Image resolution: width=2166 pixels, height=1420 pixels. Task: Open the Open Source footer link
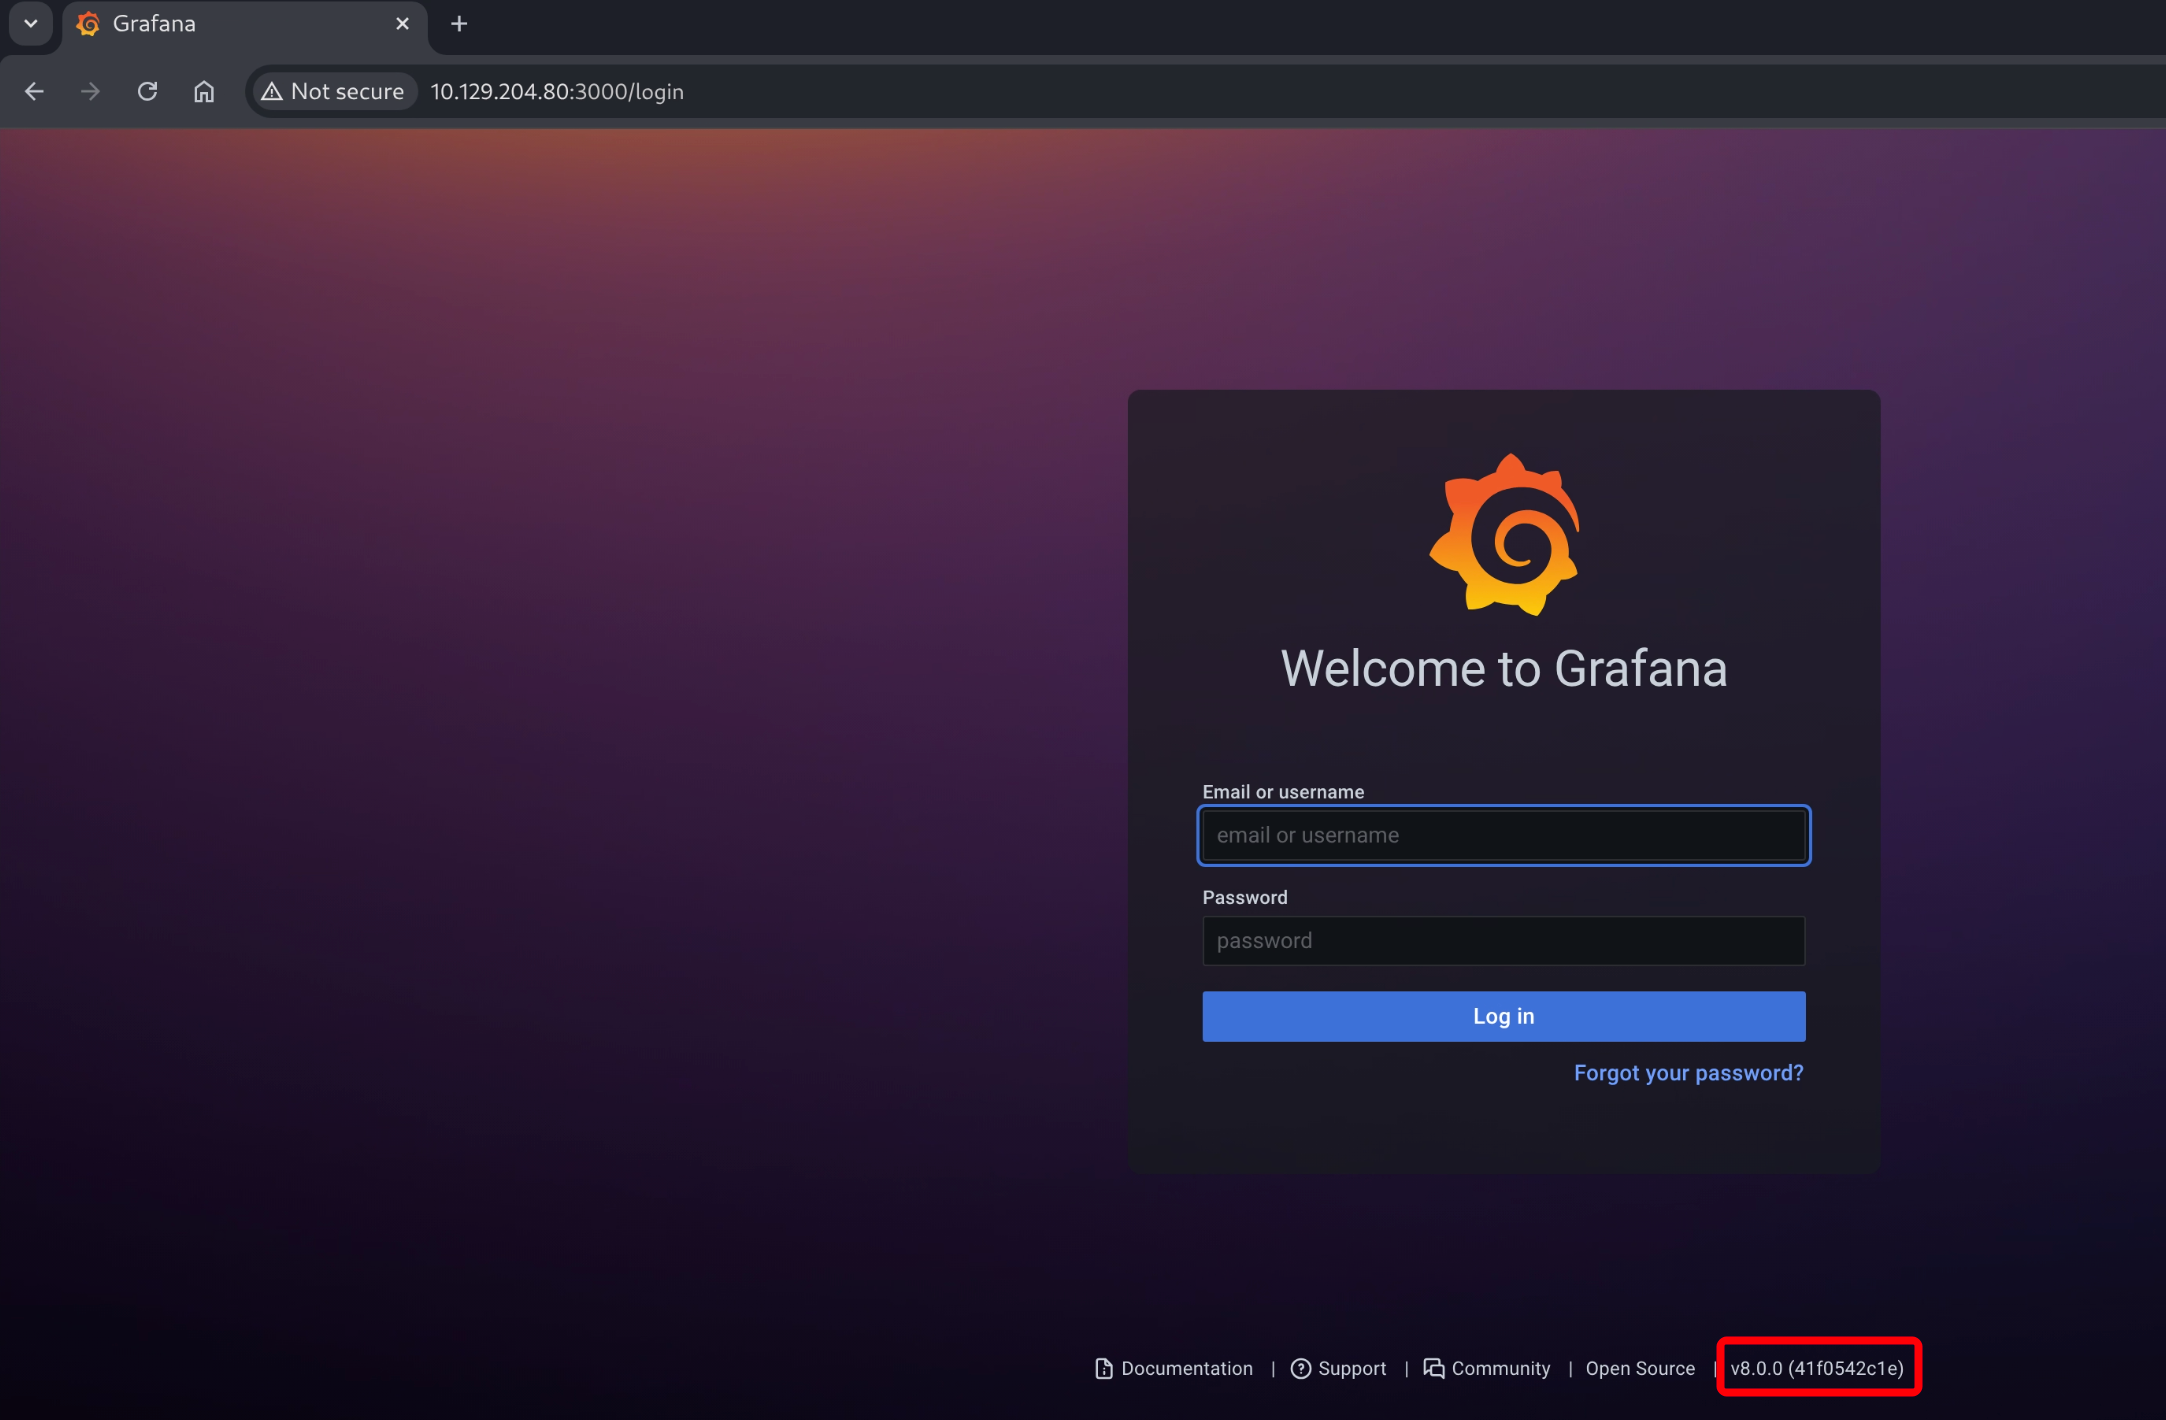coord(1640,1368)
